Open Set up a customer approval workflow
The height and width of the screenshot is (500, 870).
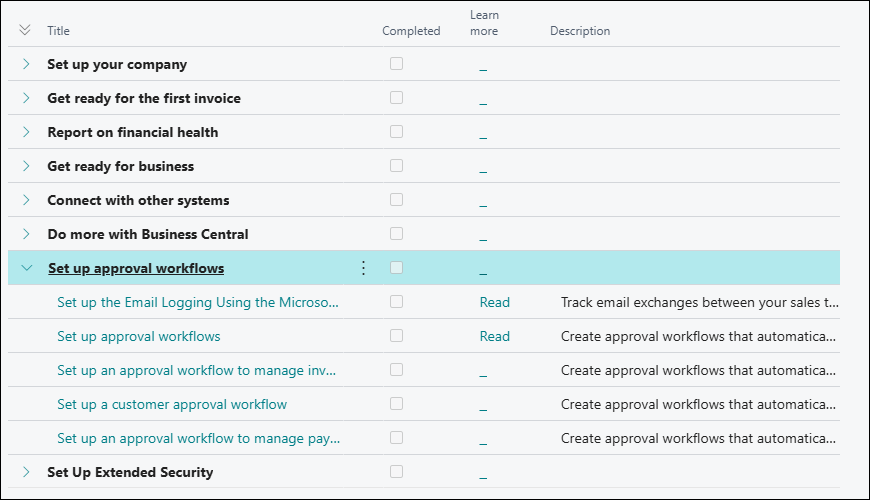[x=172, y=404]
